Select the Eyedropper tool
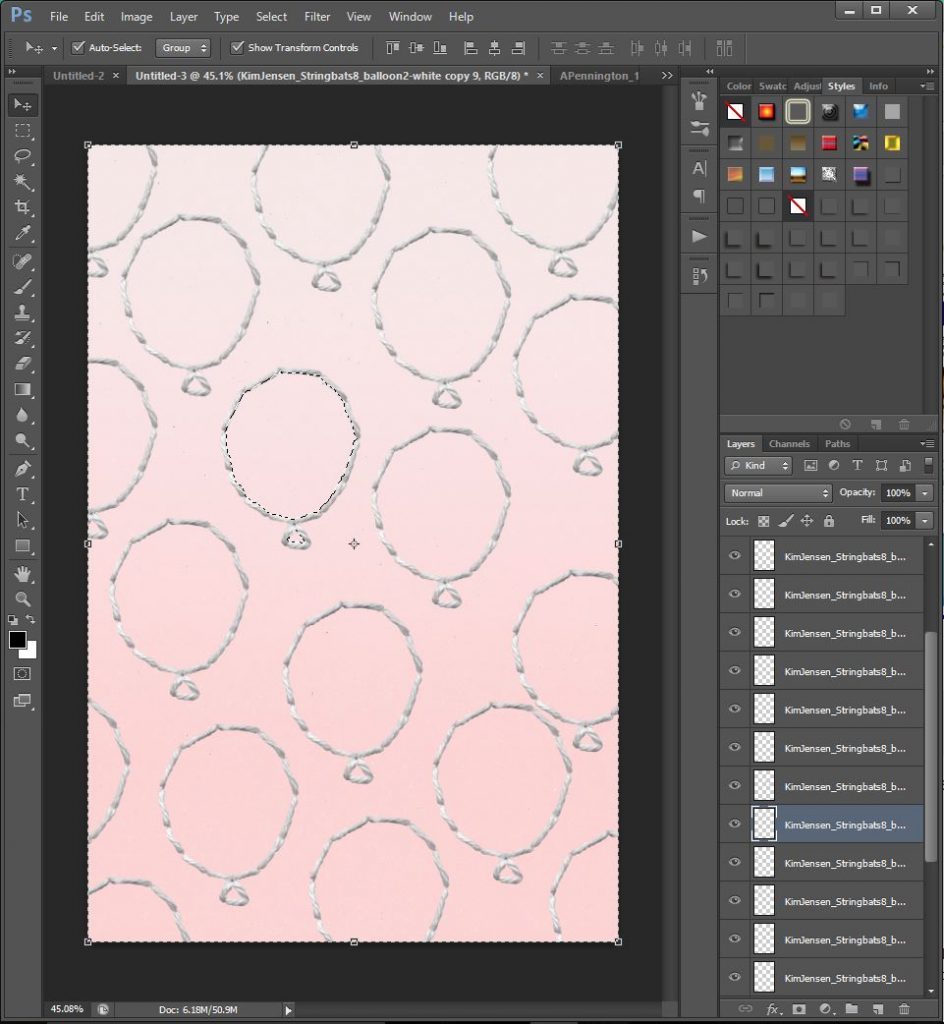This screenshot has width=944, height=1024. (22, 233)
